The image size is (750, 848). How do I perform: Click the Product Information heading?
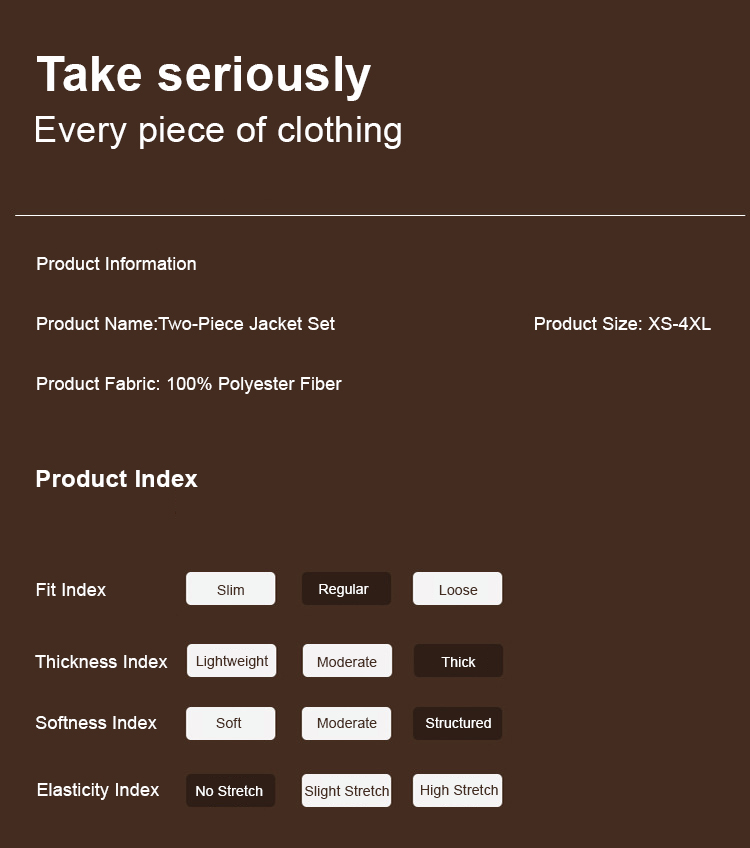point(116,264)
